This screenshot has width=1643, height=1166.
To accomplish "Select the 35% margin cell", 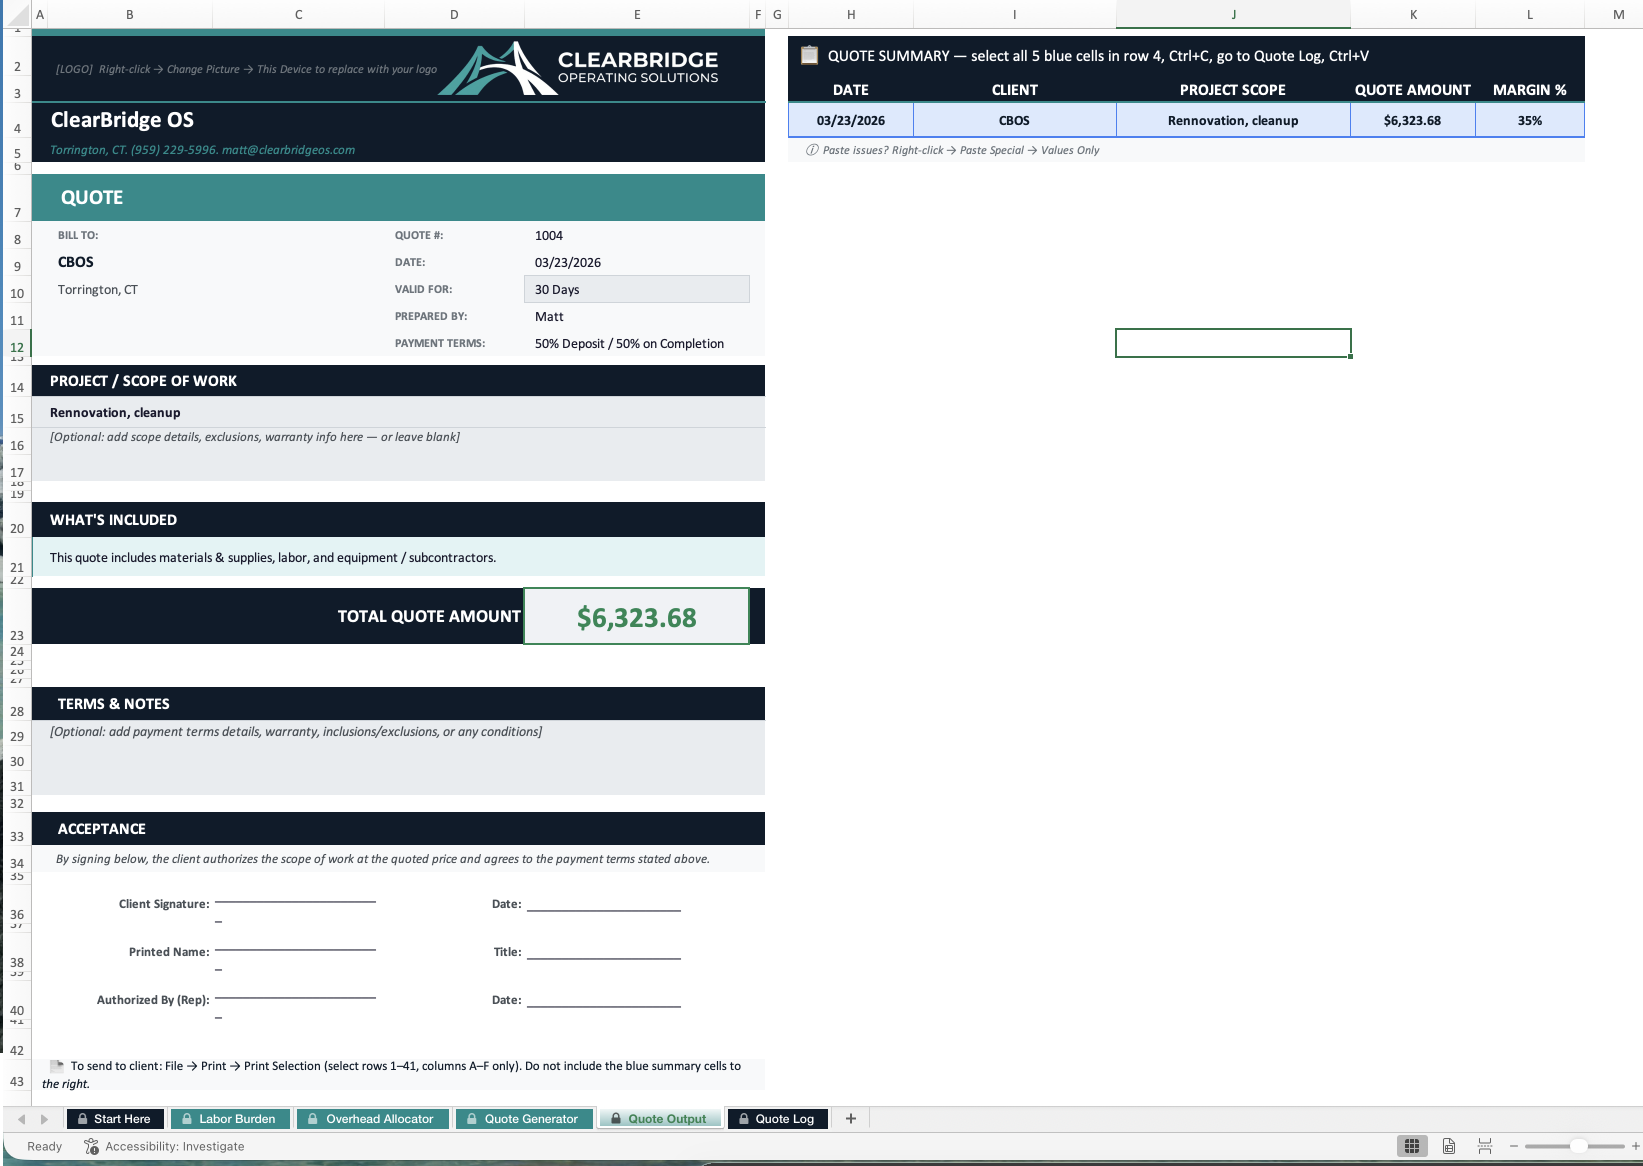I will (x=1530, y=120).
